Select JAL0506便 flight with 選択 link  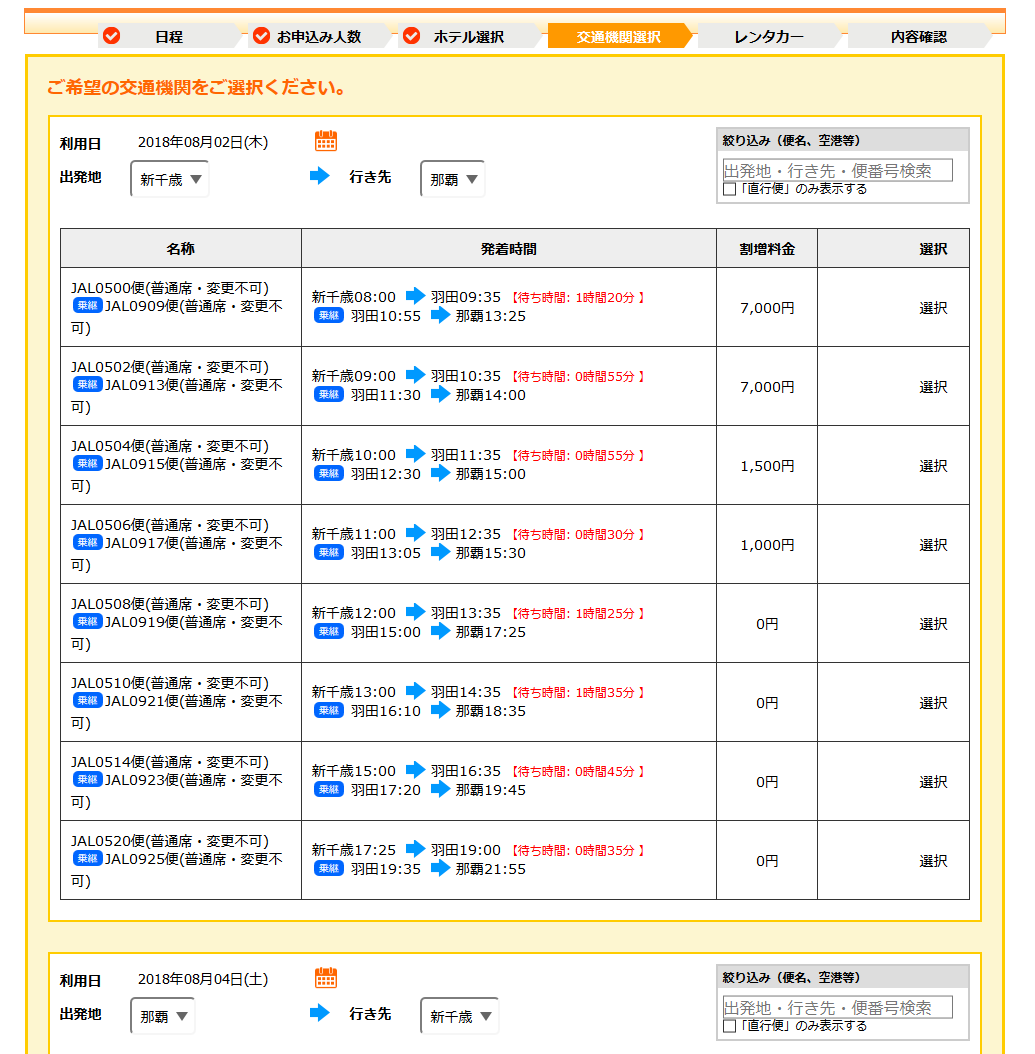click(x=933, y=545)
